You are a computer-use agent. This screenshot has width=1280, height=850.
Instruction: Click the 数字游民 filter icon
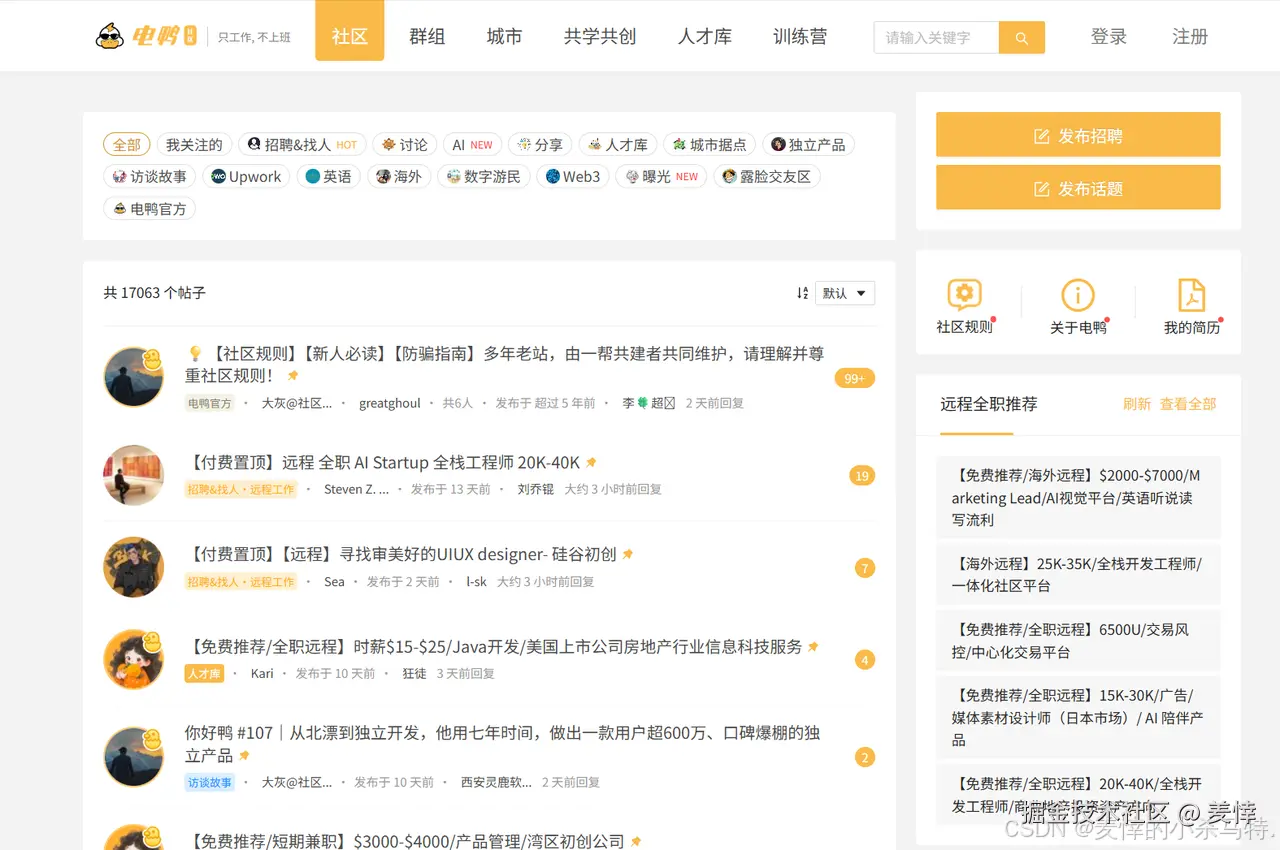point(455,176)
